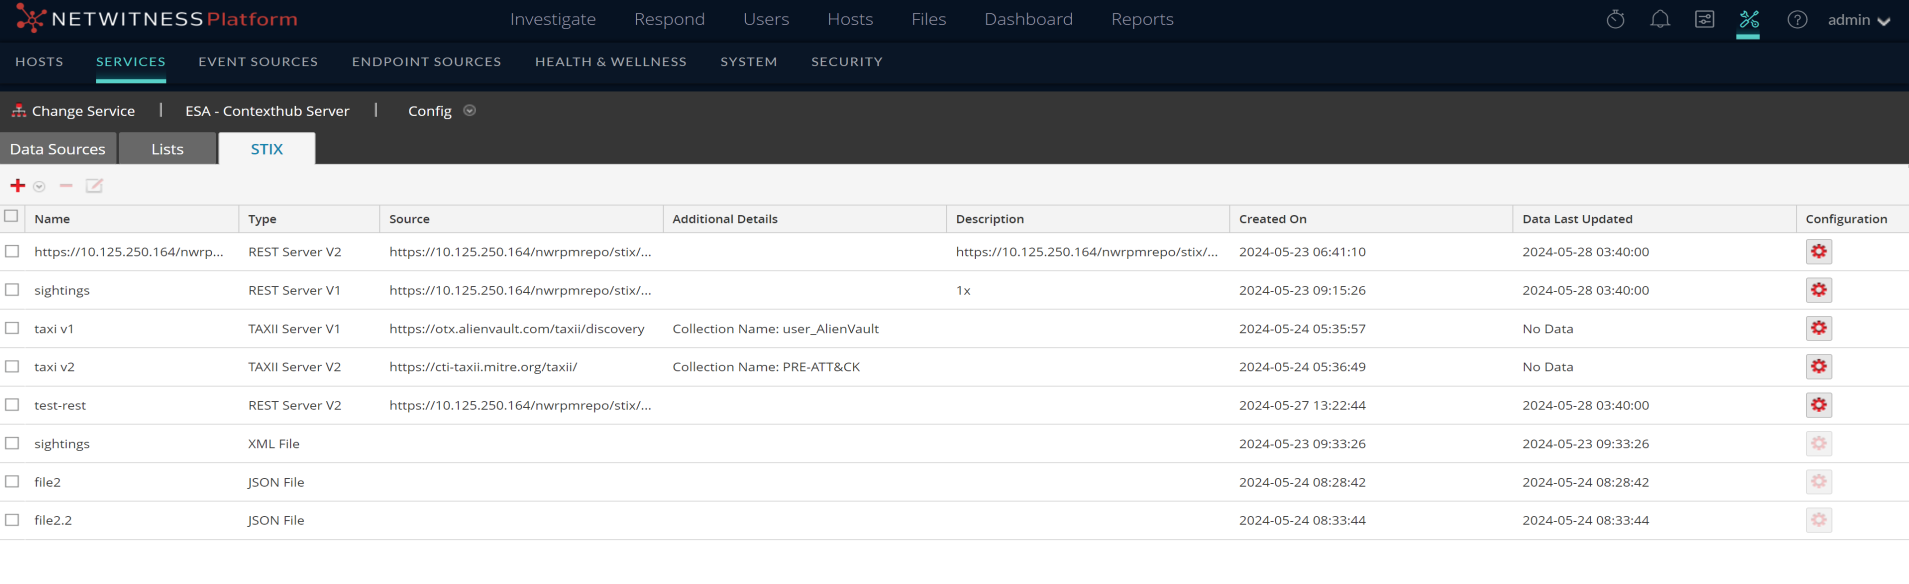Open configuration gear for taxi v1 row
Screen dimensions: 1909x584
[x=1818, y=328]
